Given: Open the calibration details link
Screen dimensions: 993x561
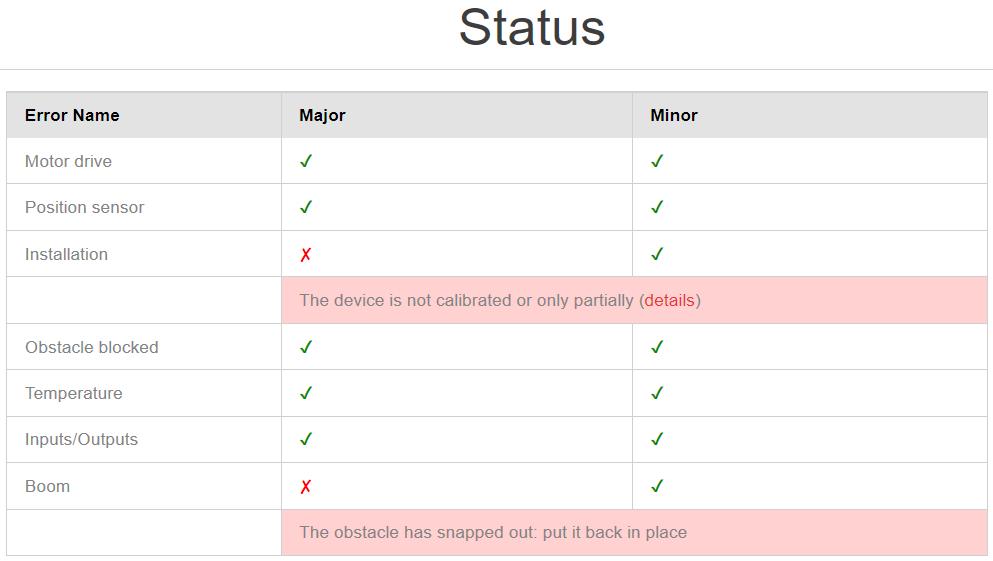Looking at the screenshot, I should click(669, 300).
